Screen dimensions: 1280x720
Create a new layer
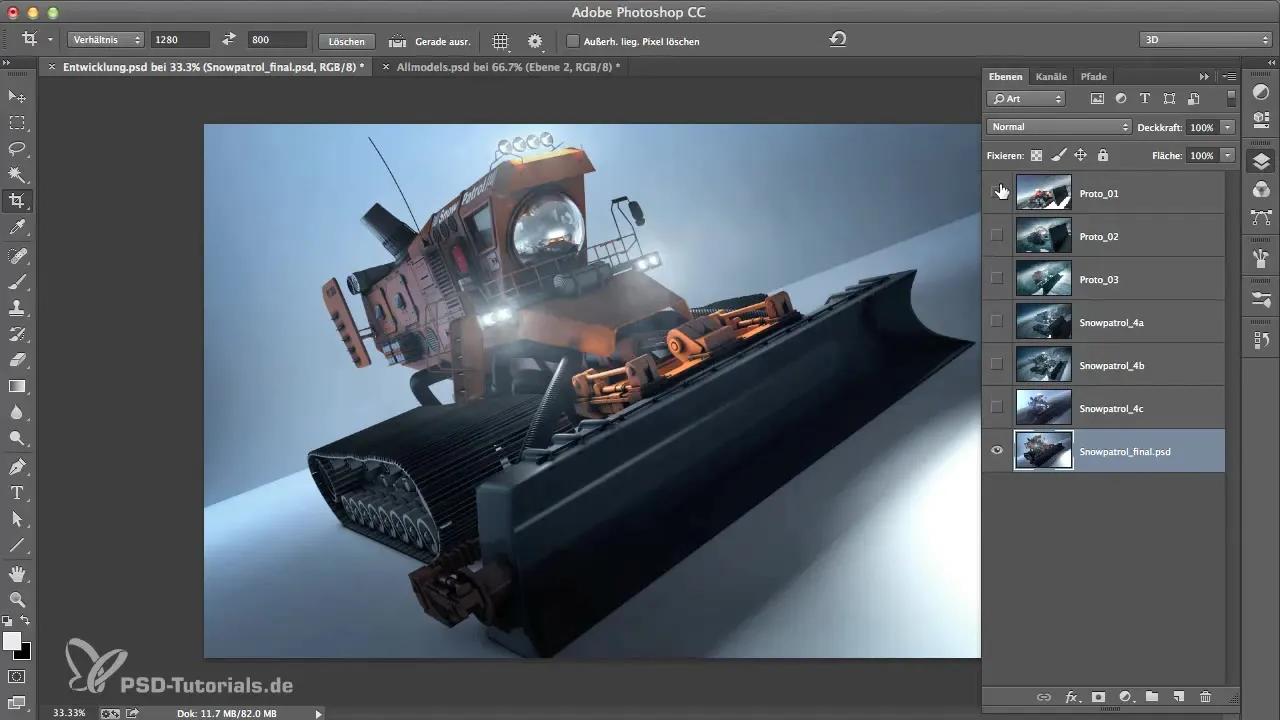click(1178, 697)
